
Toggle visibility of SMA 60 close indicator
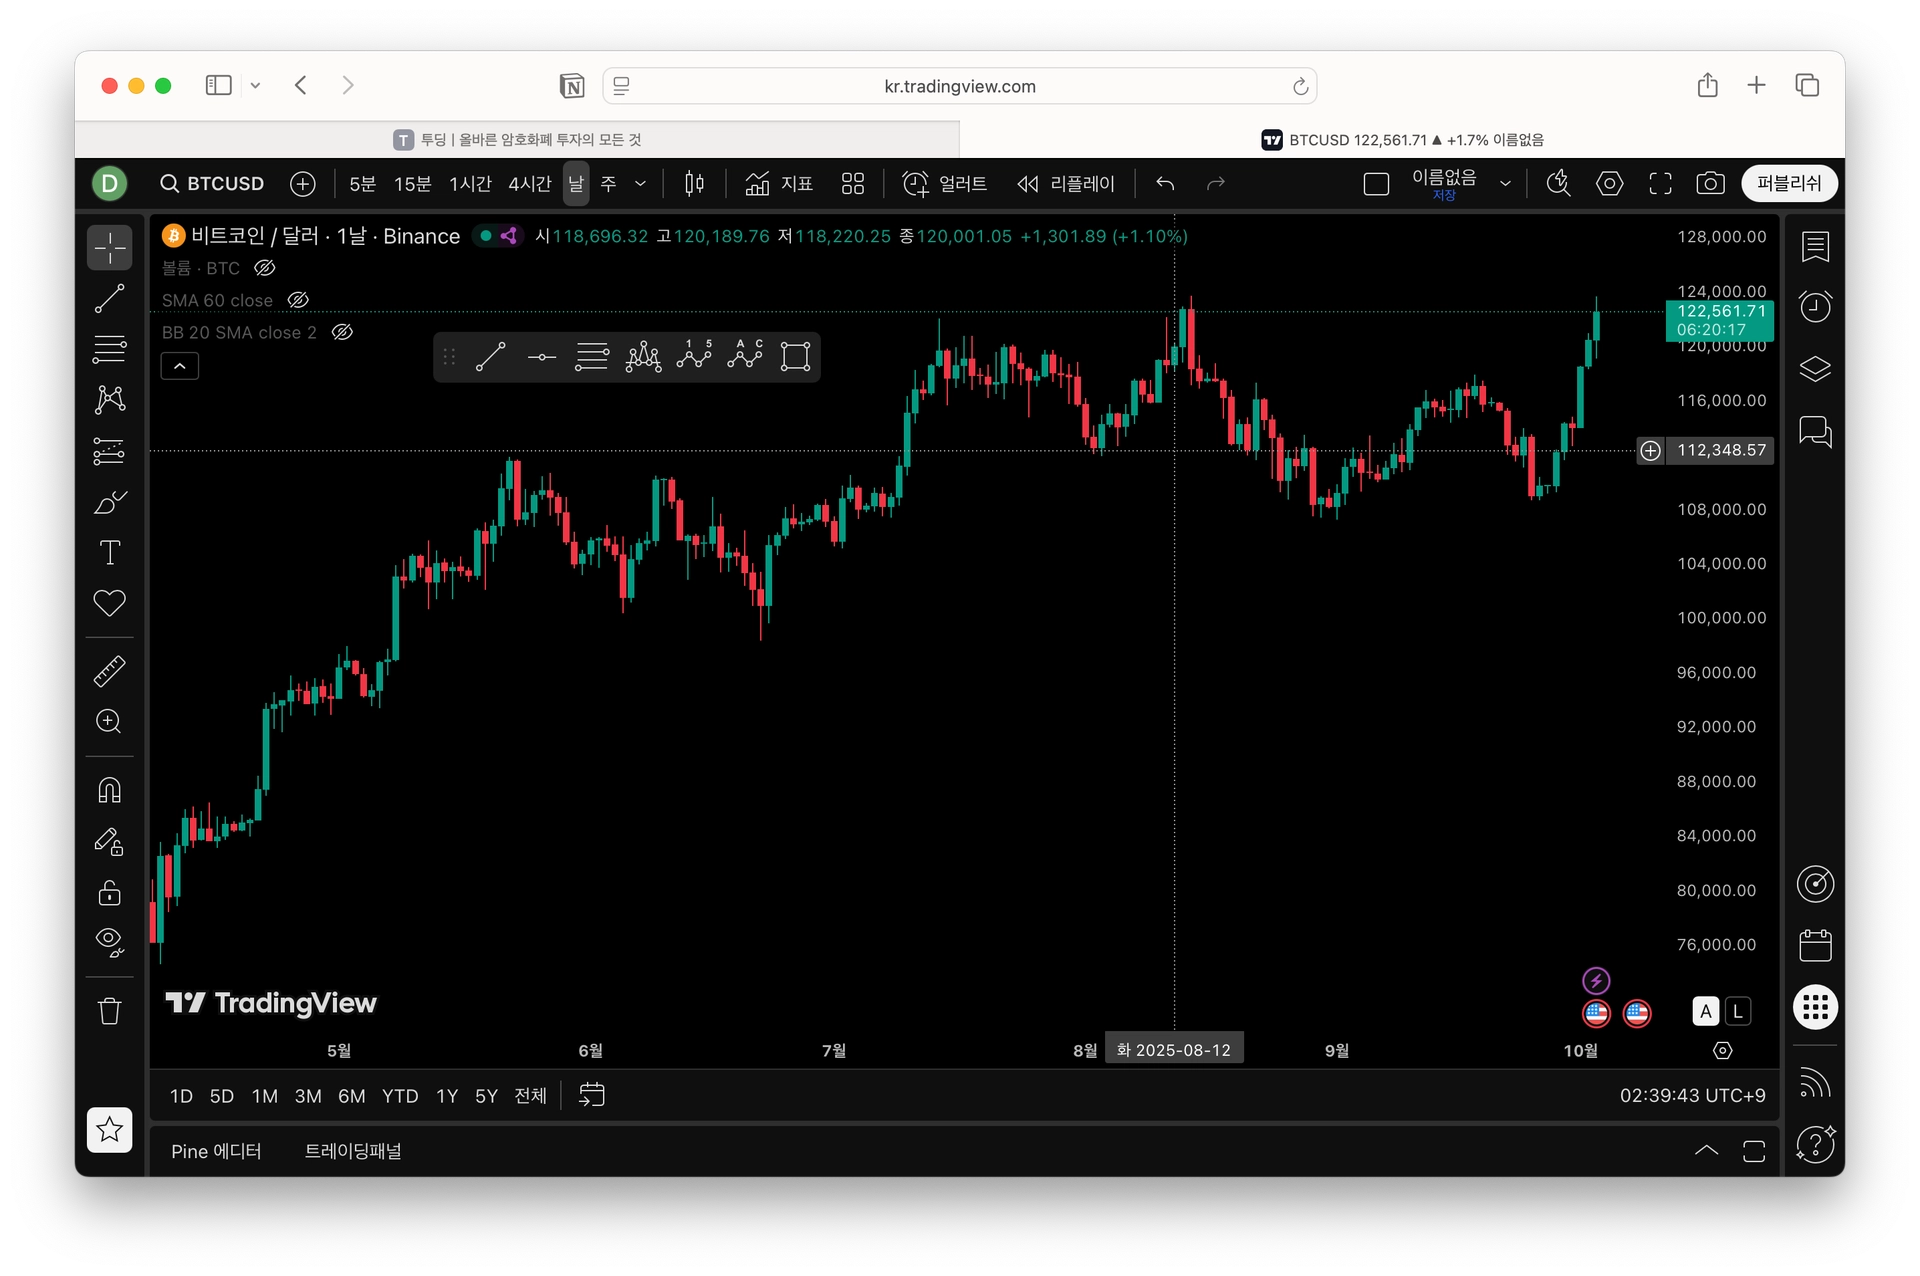point(298,300)
